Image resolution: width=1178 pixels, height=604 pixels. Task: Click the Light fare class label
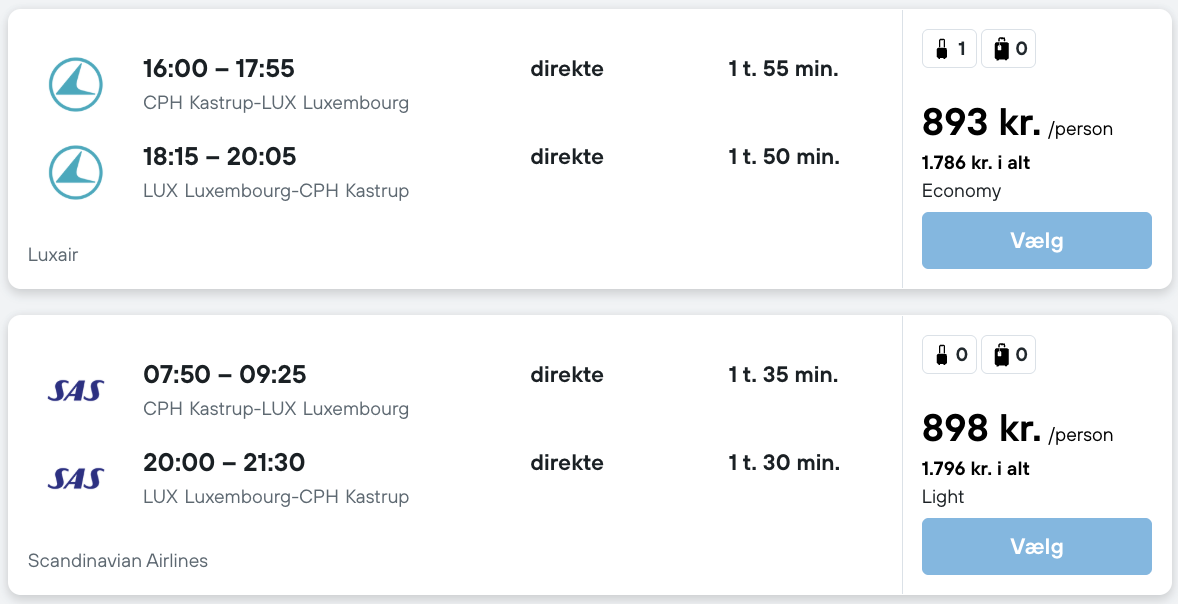click(x=943, y=497)
